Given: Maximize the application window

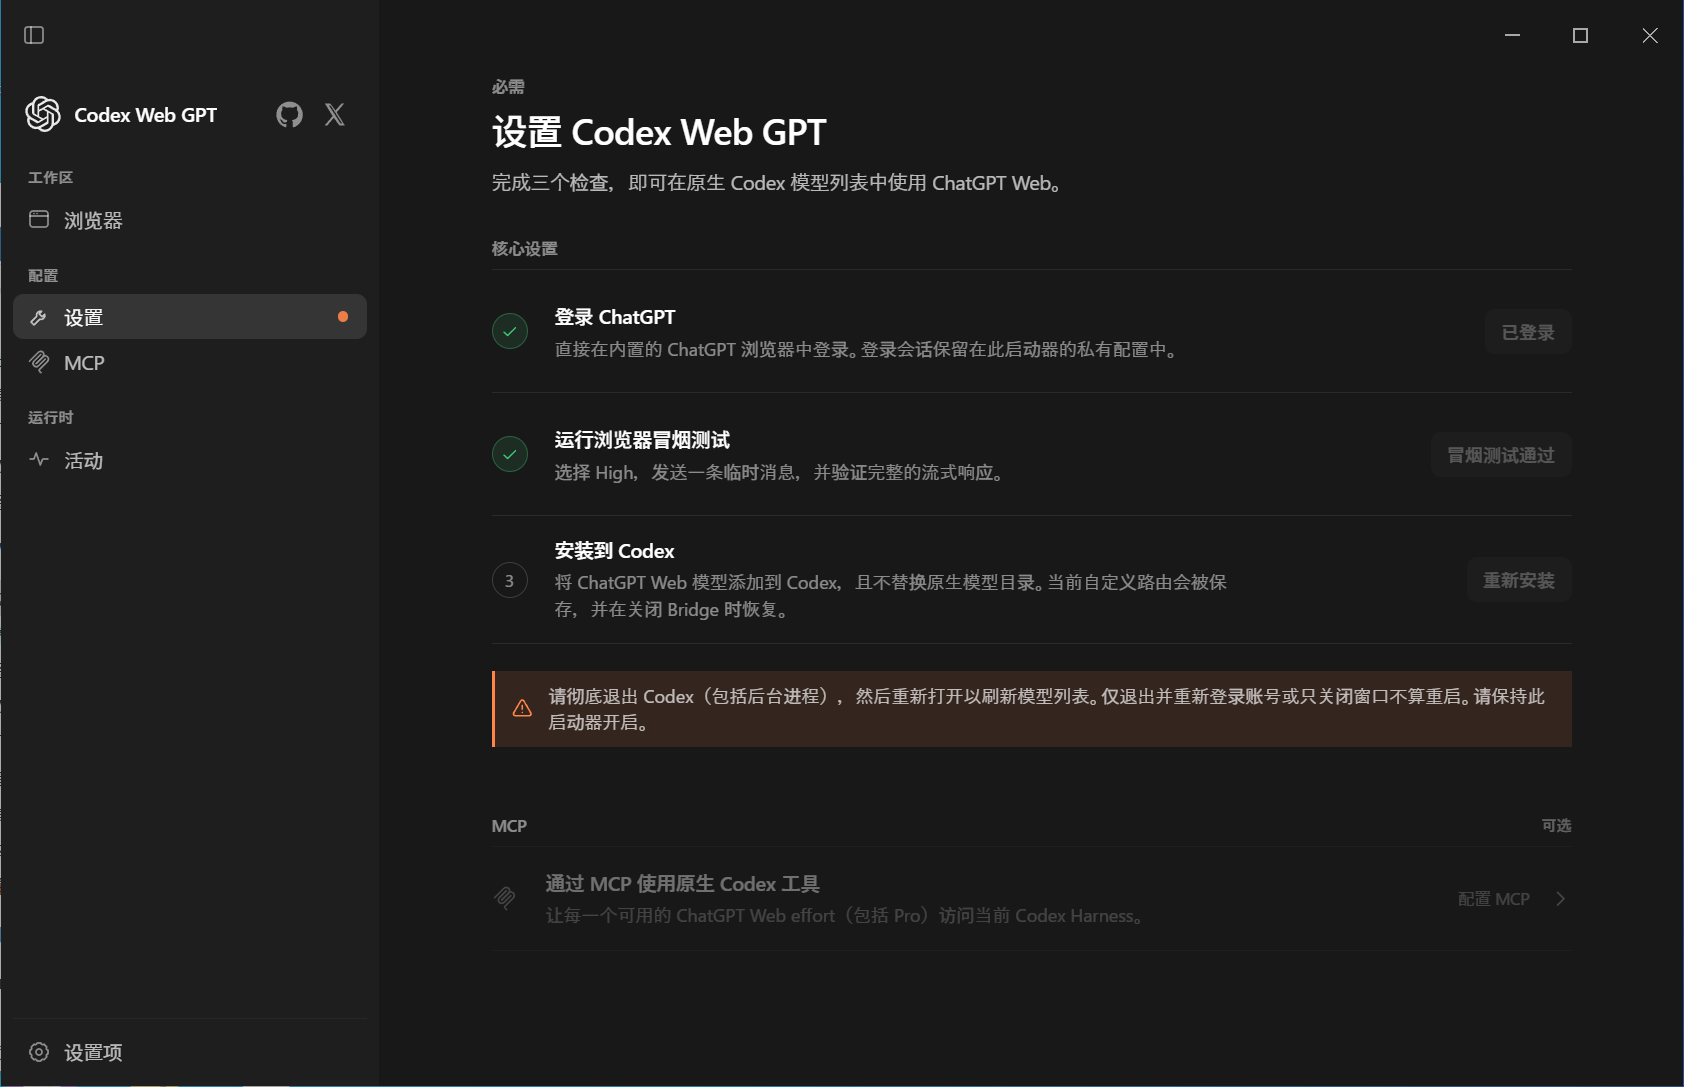Looking at the screenshot, I should pos(1580,35).
